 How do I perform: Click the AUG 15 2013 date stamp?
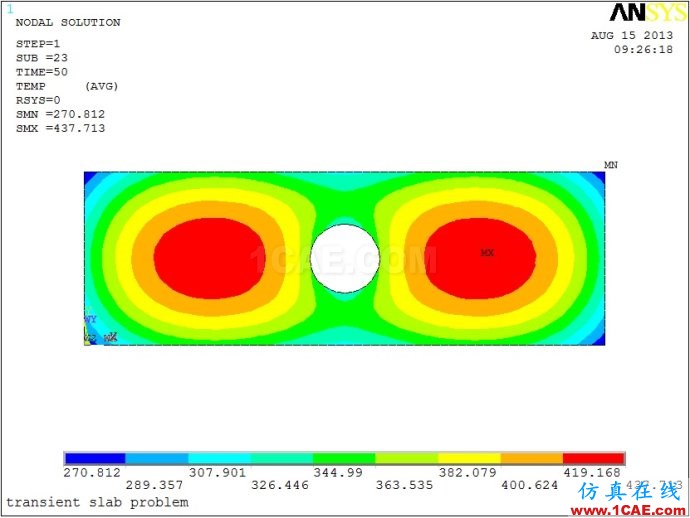632,35
